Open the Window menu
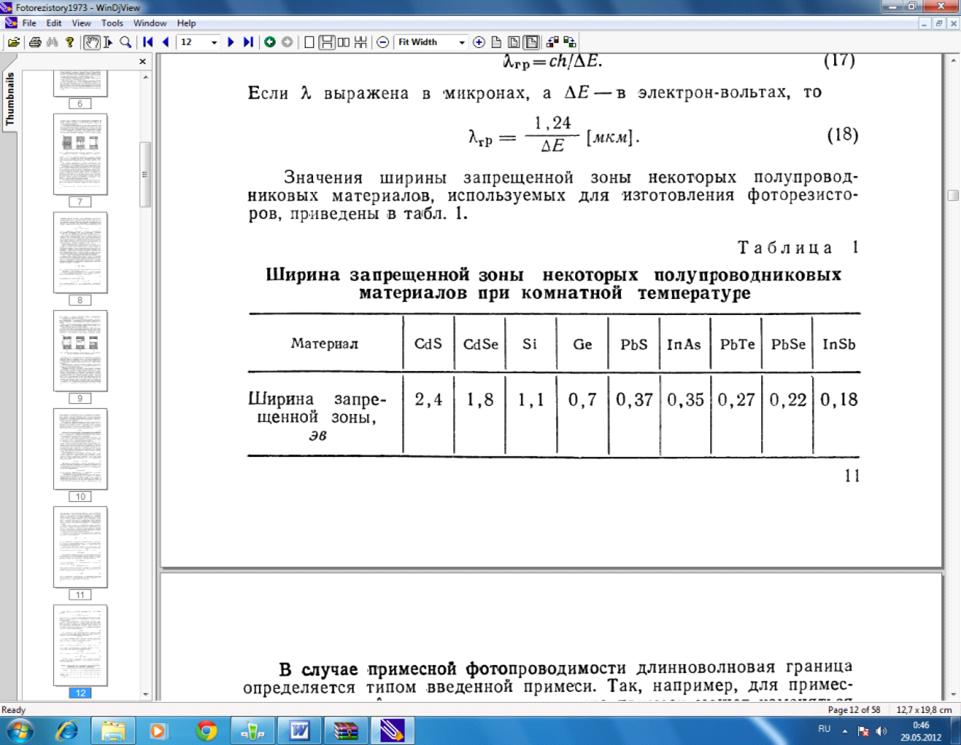 [150, 23]
